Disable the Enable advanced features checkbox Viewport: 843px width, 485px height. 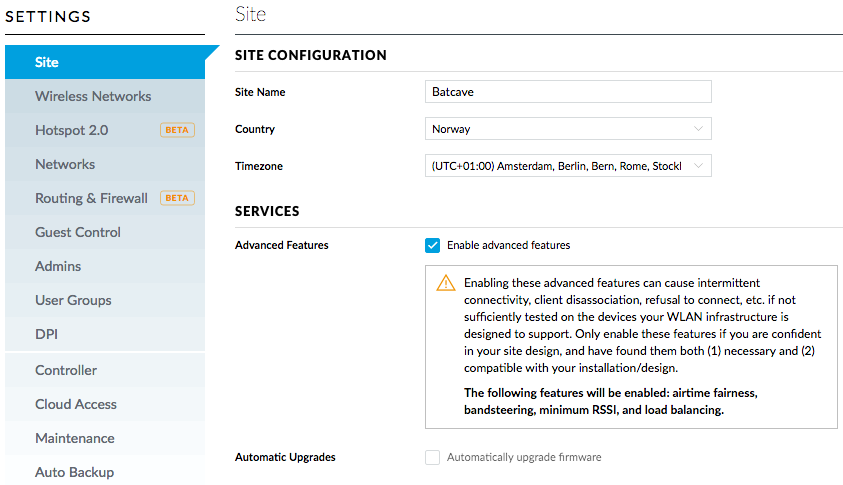(432, 245)
